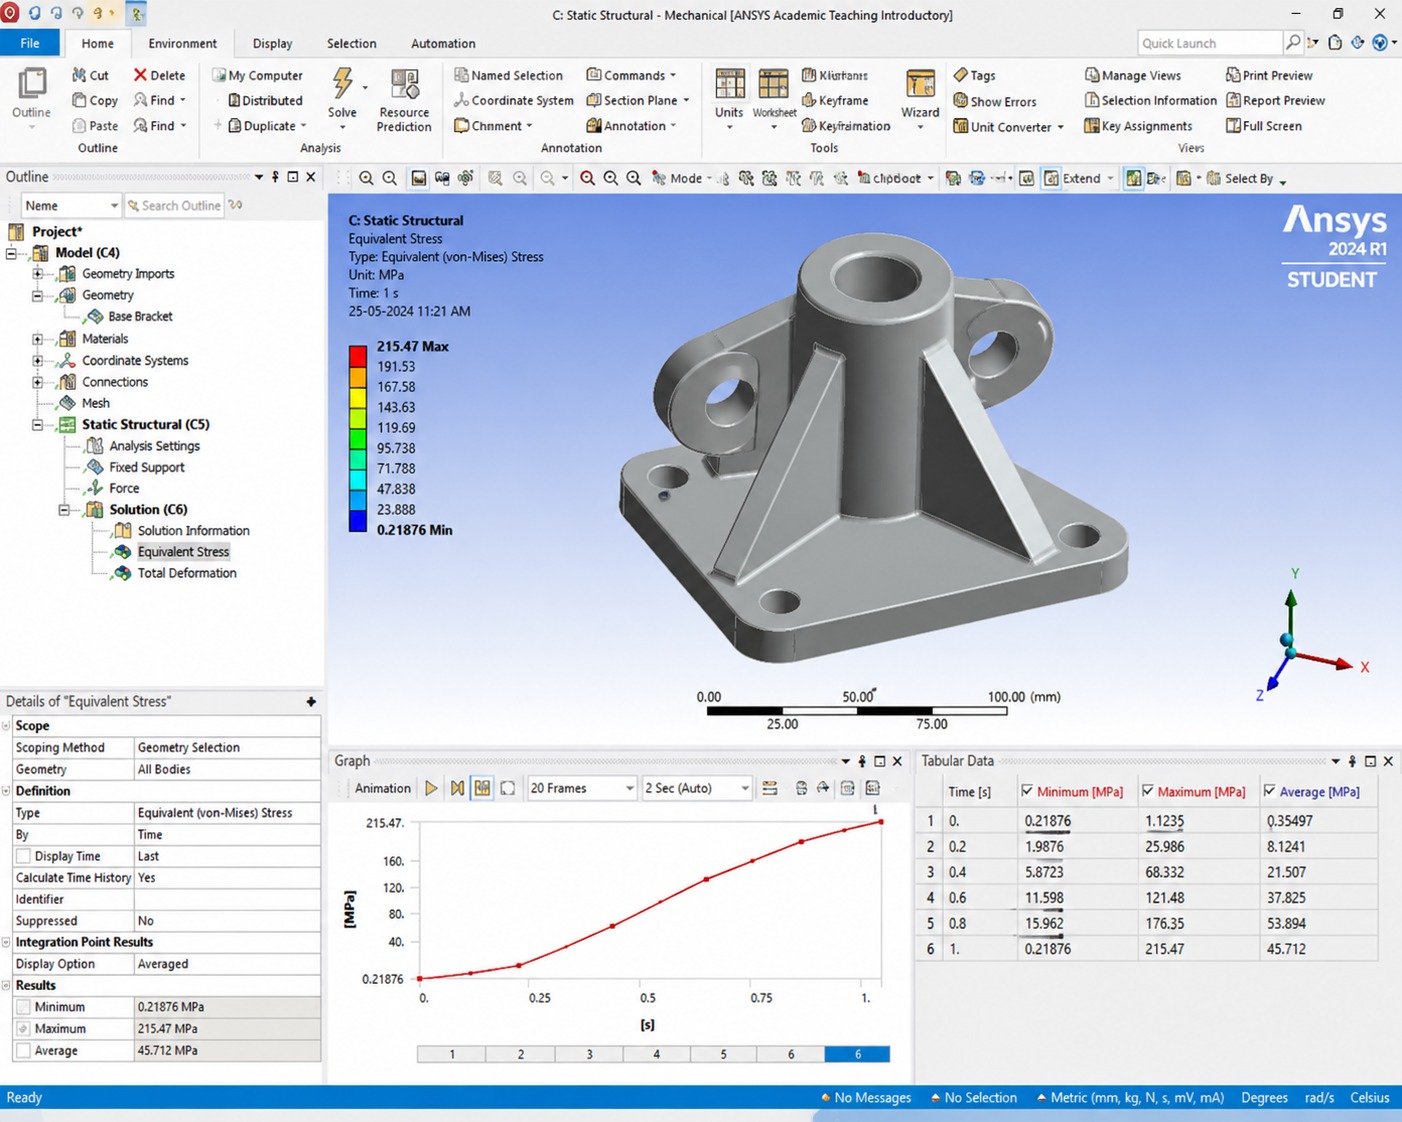
Task: Open Report Preview
Action: pos(1275,100)
